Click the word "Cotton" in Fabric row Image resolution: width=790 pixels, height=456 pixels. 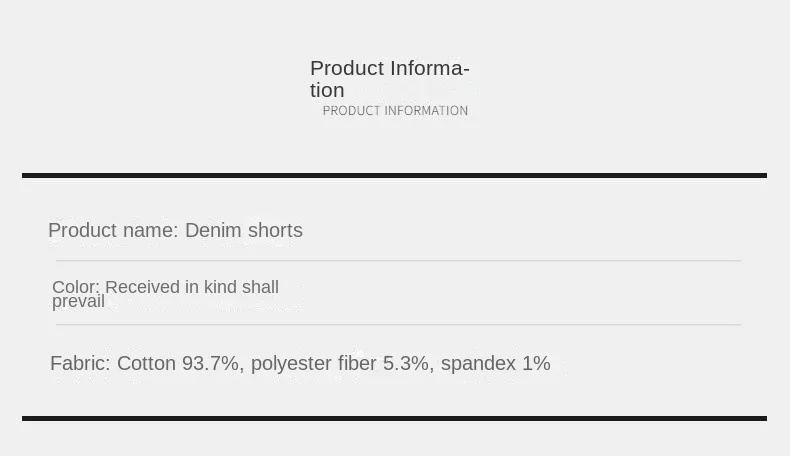click(x=146, y=364)
